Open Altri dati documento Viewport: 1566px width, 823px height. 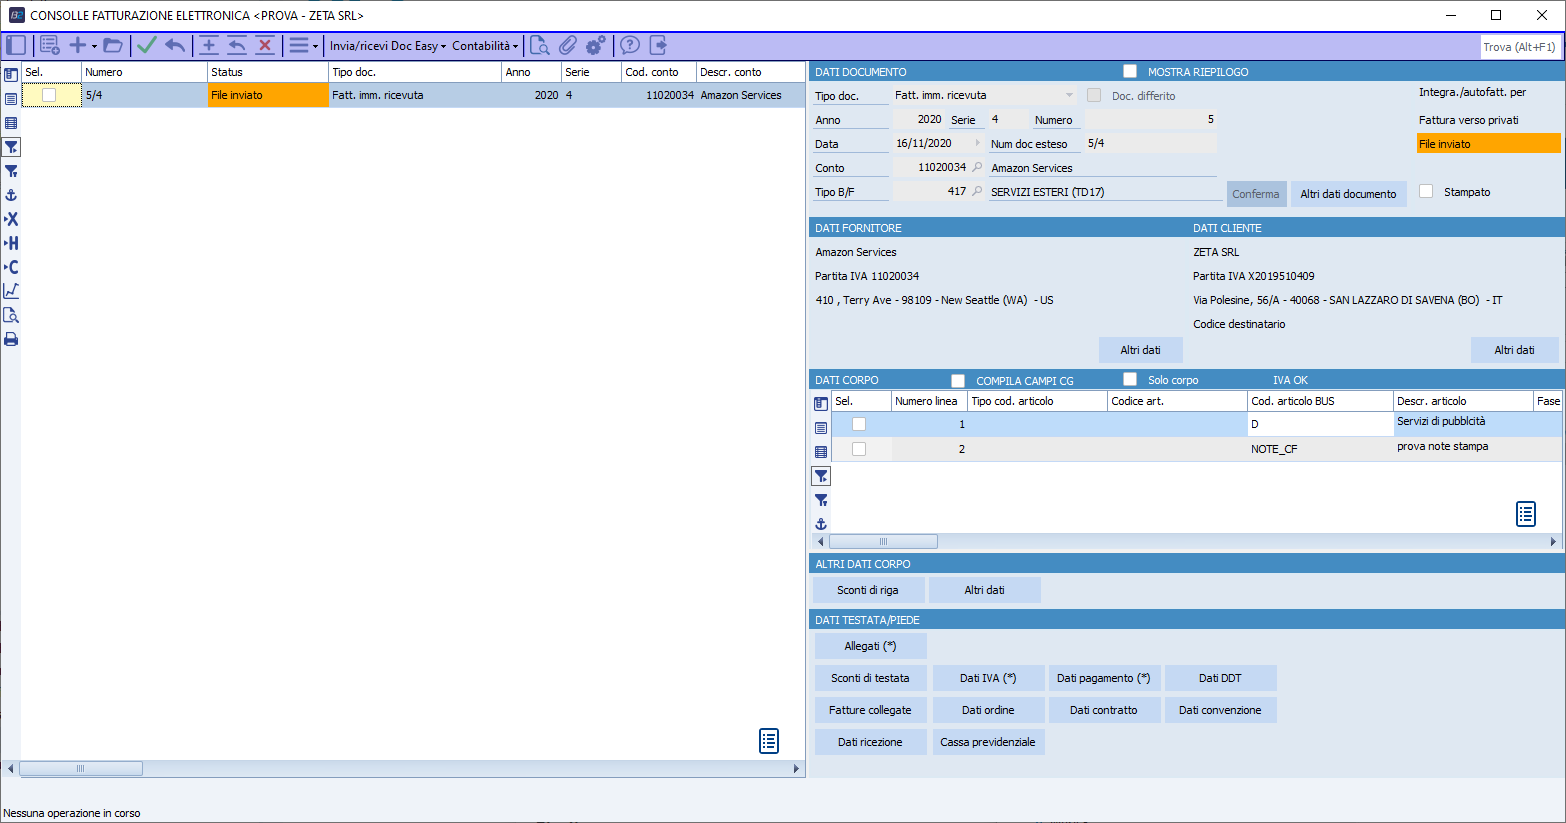pyautogui.click(x=1348, y=194)
